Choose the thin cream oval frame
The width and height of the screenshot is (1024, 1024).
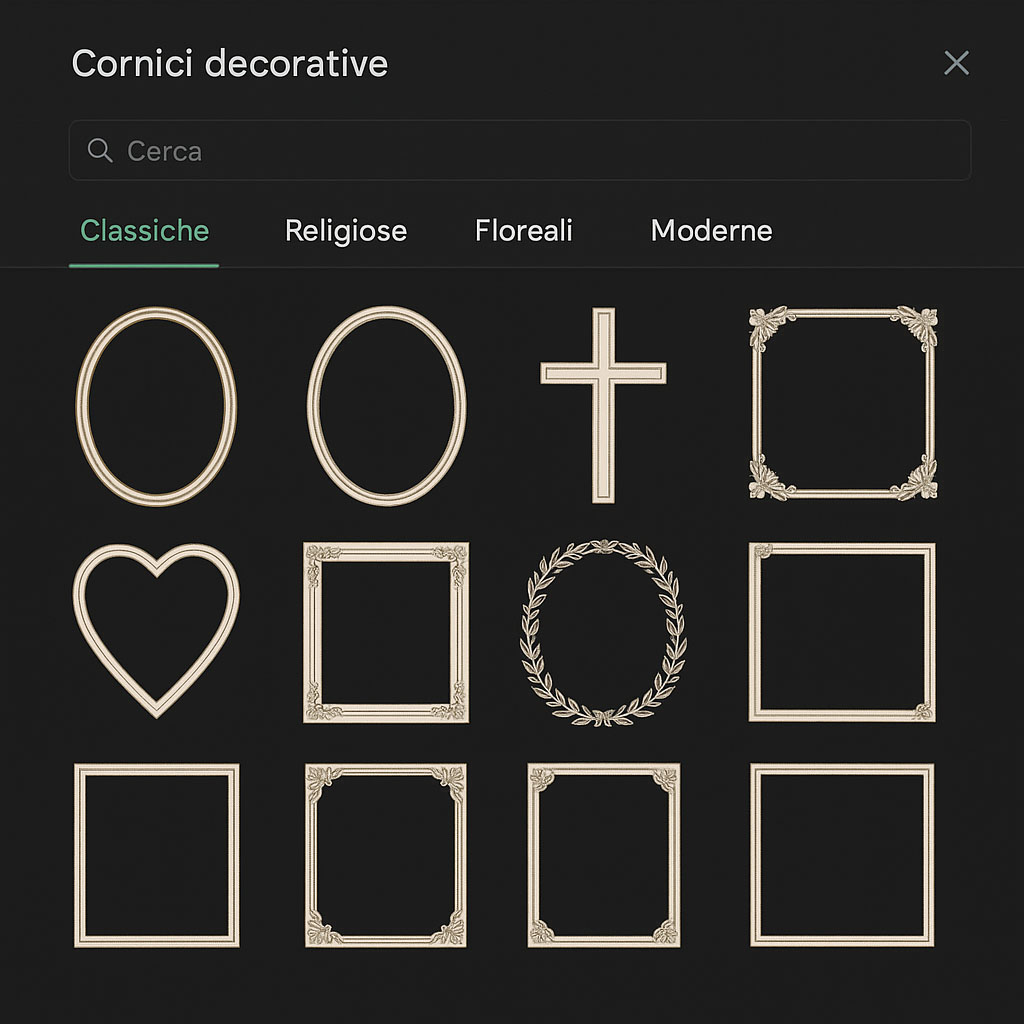point(387,406)
